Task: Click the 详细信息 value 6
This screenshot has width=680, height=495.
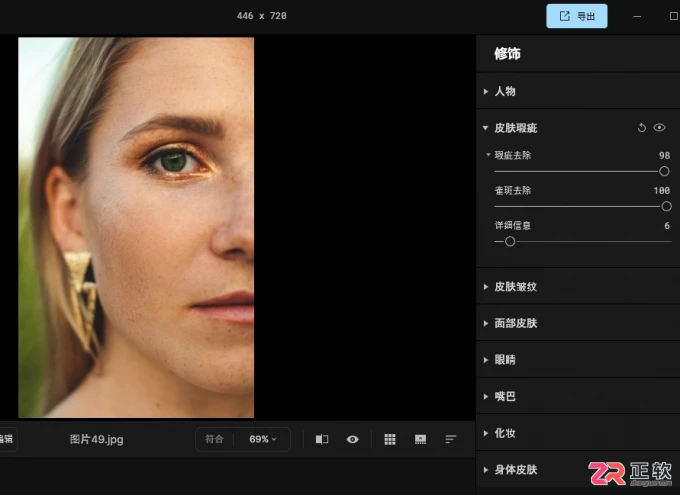Action: point(667,226)
